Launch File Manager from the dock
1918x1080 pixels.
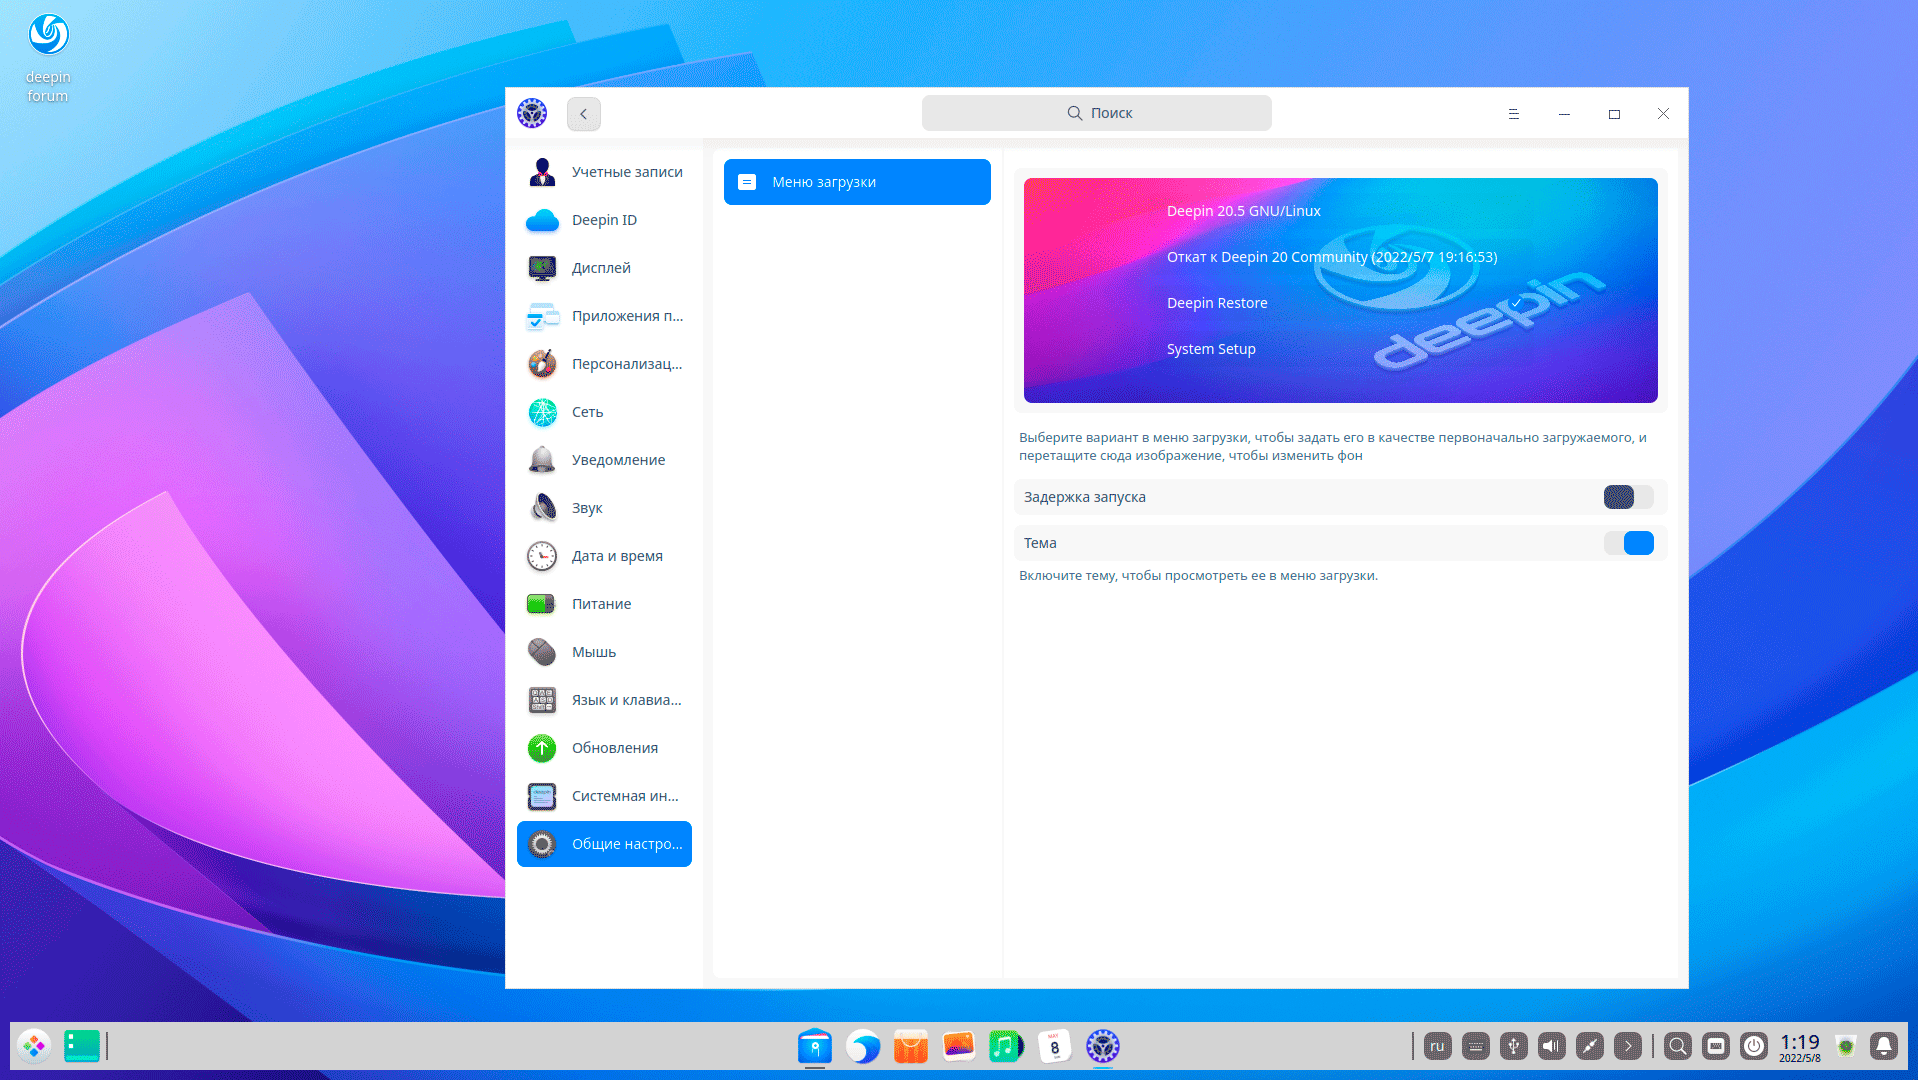pyautogui.click(x=815, y=1046)
